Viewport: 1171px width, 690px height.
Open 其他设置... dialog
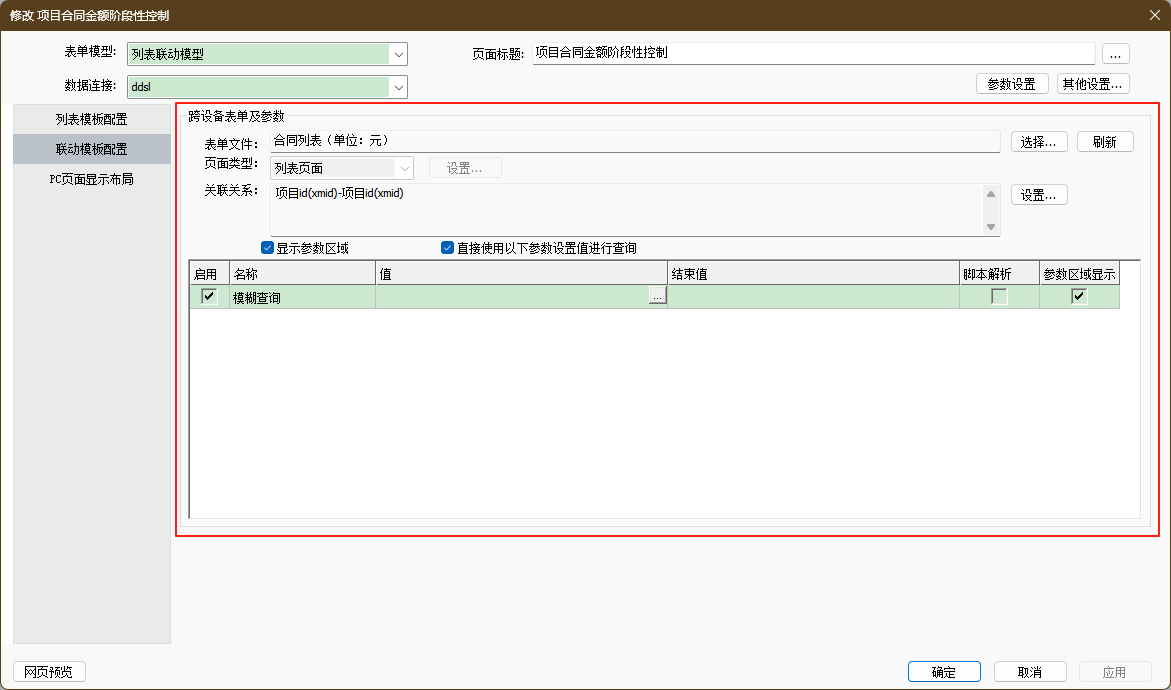[1093, 84]
